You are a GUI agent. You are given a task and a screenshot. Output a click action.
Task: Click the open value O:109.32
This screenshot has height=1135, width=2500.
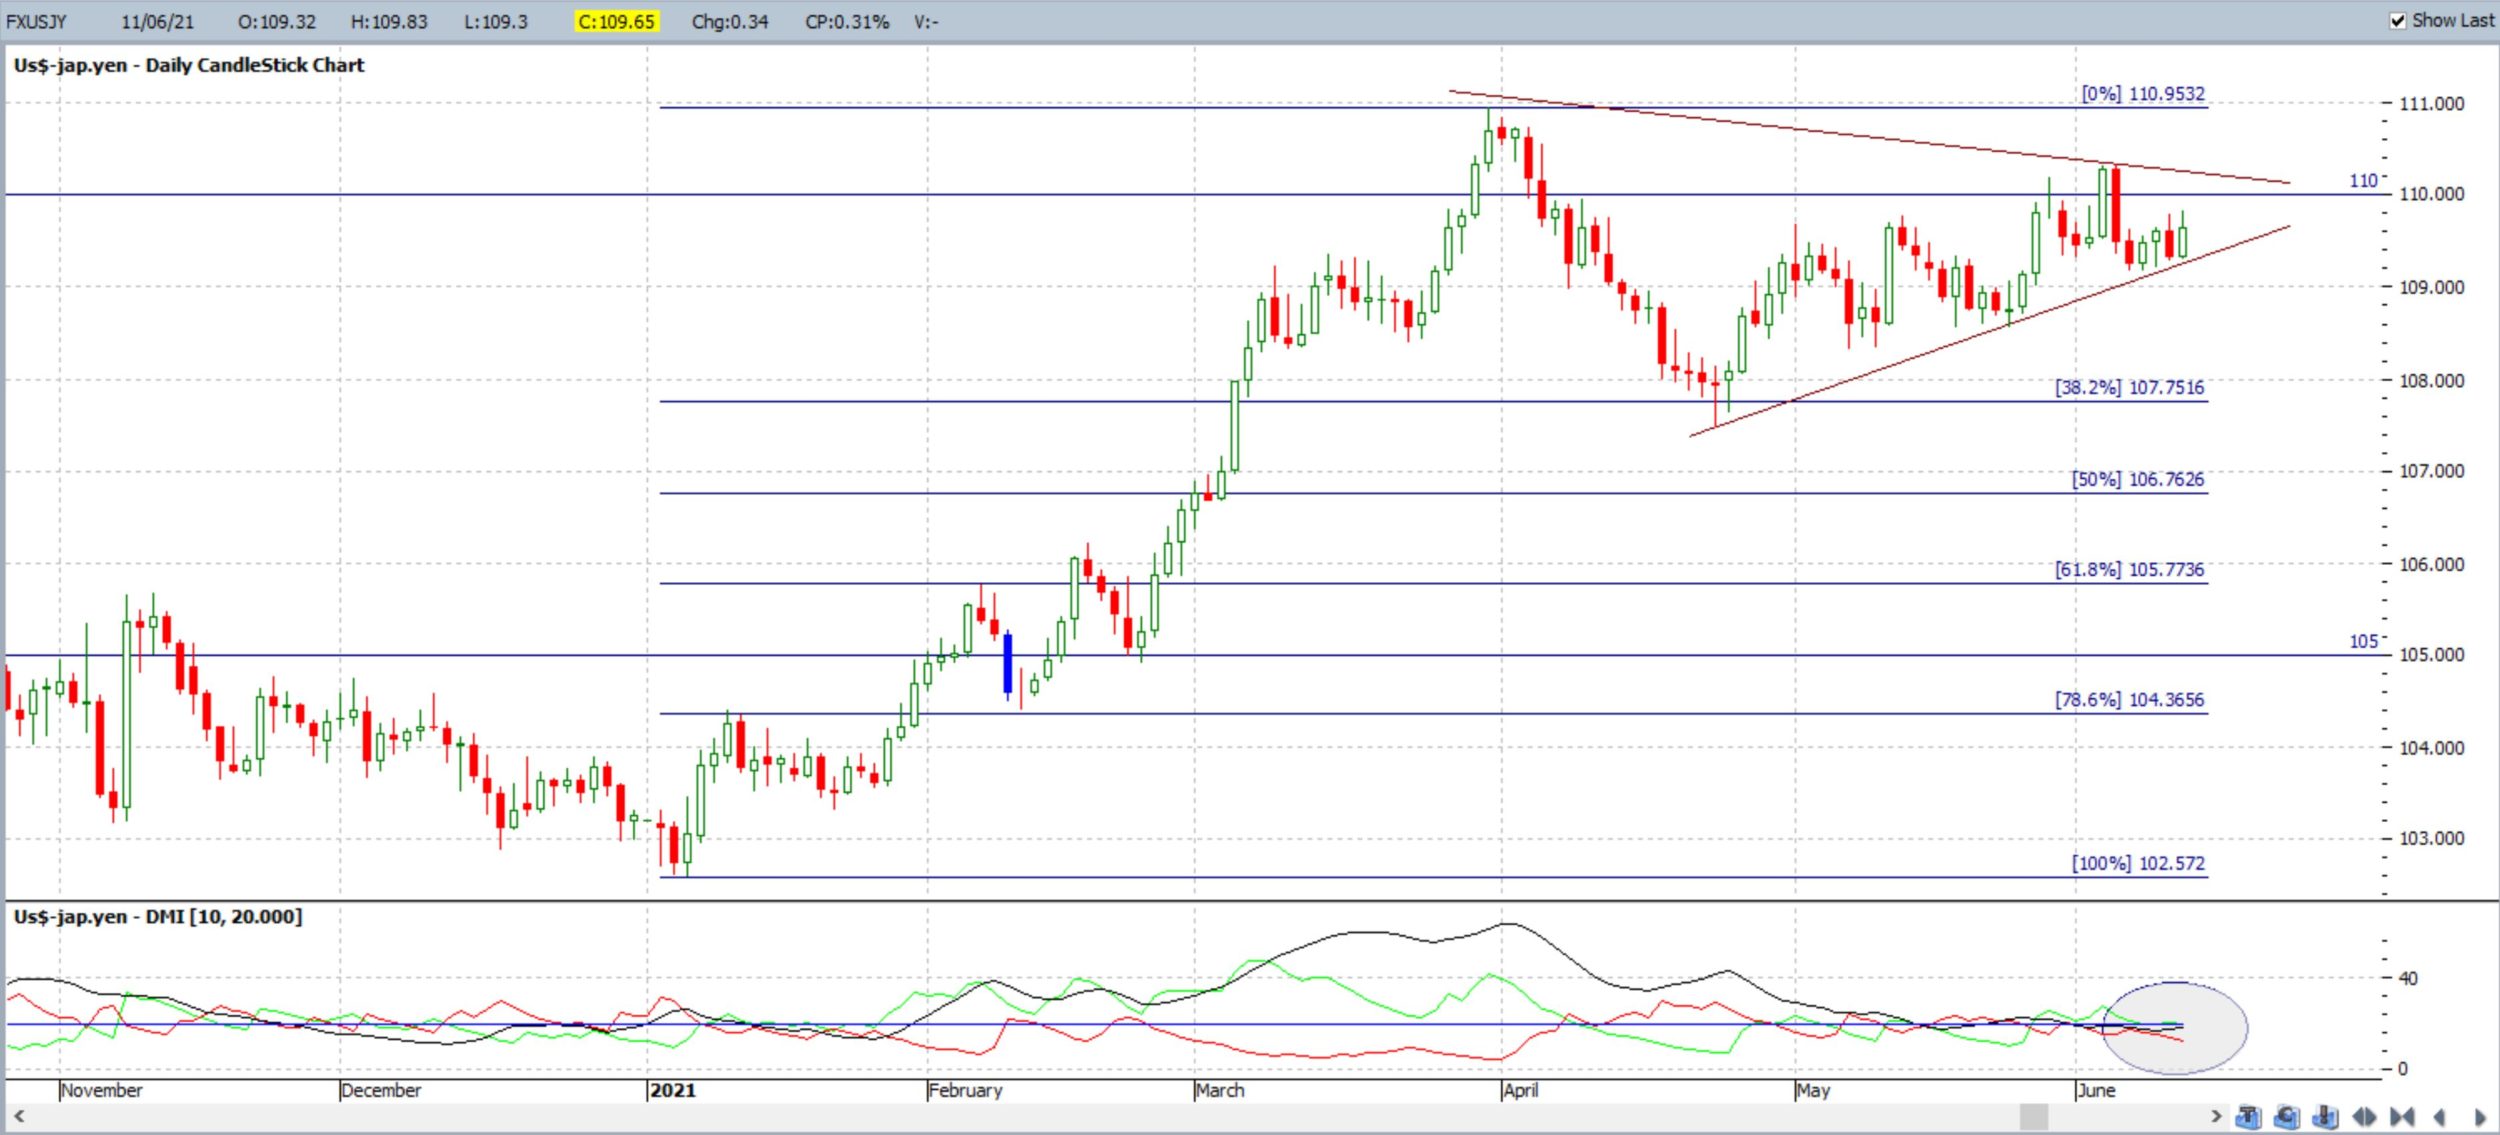tap(277, 22)
